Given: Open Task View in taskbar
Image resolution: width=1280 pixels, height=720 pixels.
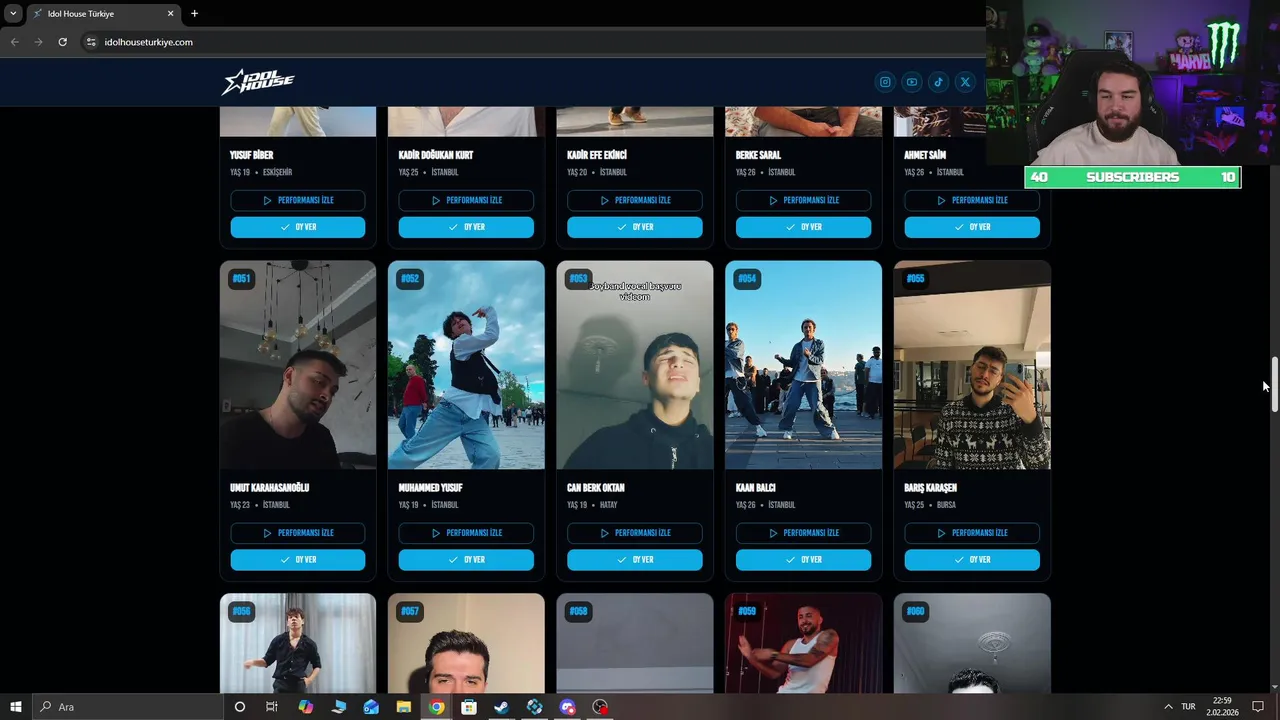Looking at the screenshot, I should [271, 707].
